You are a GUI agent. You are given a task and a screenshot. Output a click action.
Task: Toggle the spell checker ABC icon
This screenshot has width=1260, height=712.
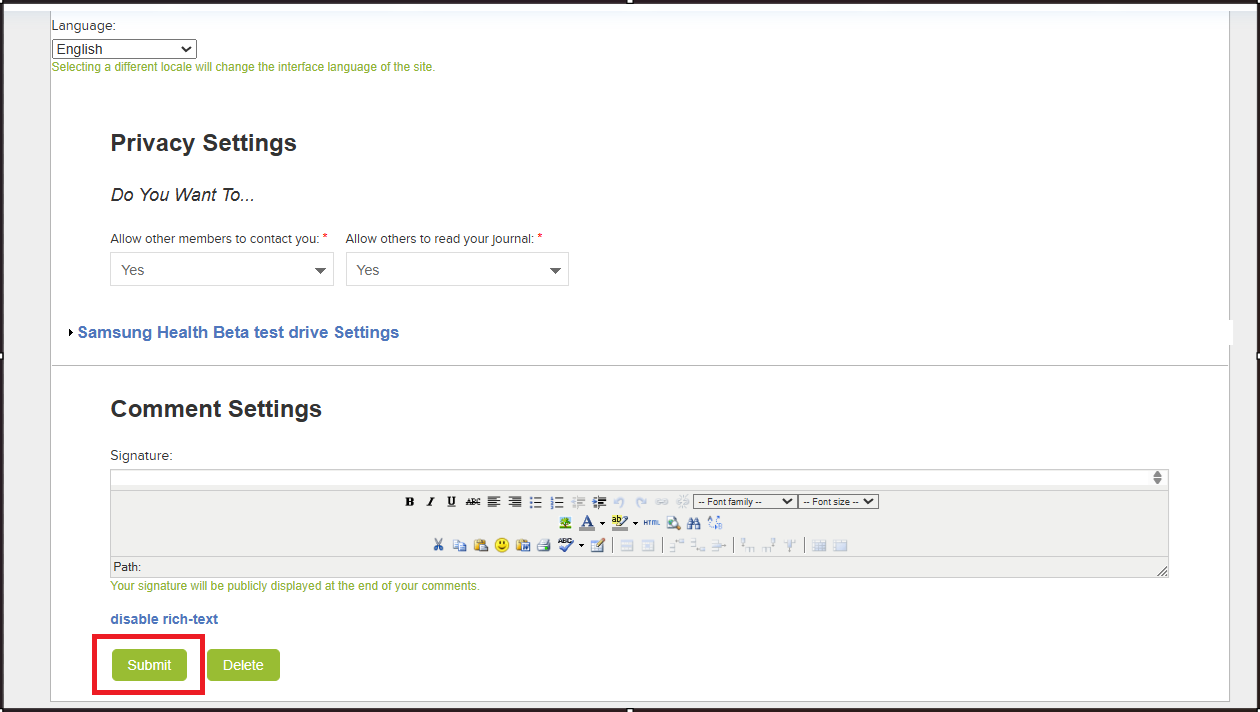566,546
